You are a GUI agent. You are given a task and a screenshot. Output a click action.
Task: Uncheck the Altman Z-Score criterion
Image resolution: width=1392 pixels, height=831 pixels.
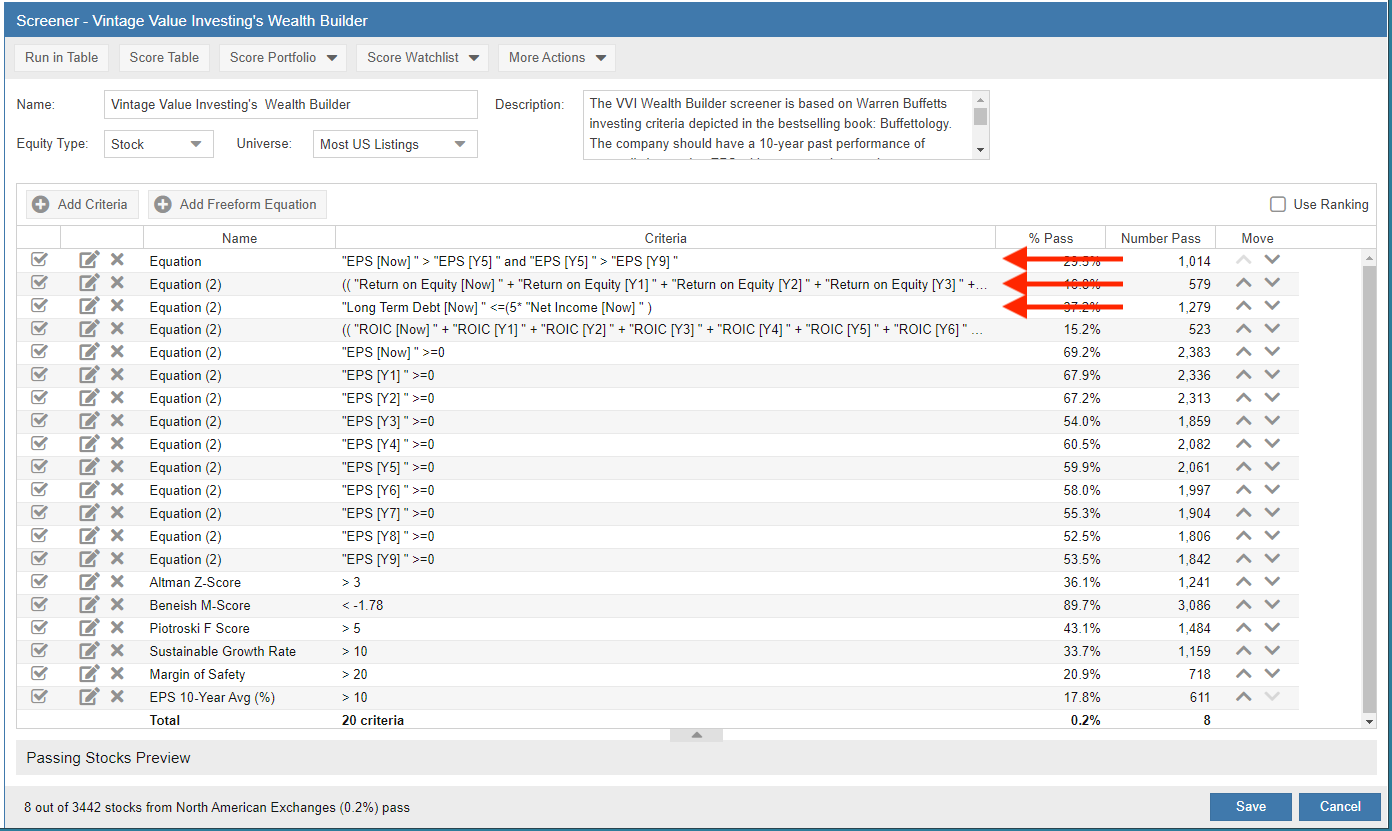coord(40,581)
